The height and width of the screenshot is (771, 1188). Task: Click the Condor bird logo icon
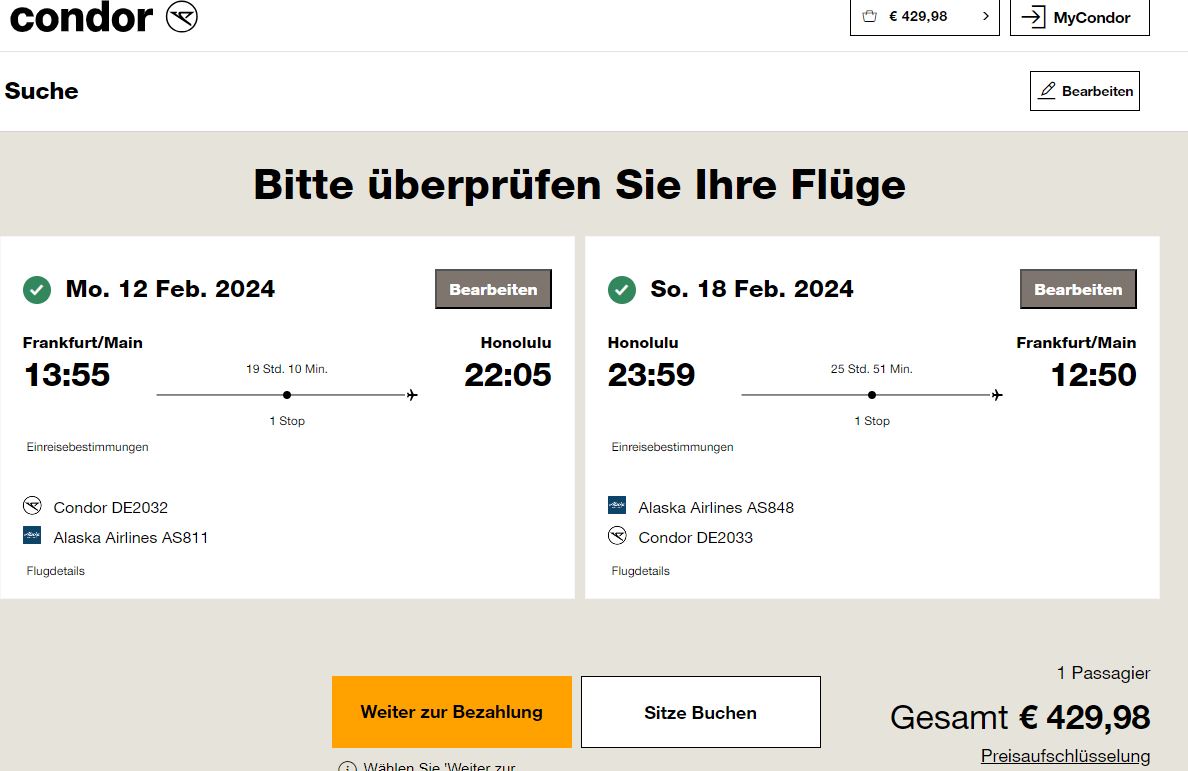[182, 17]
